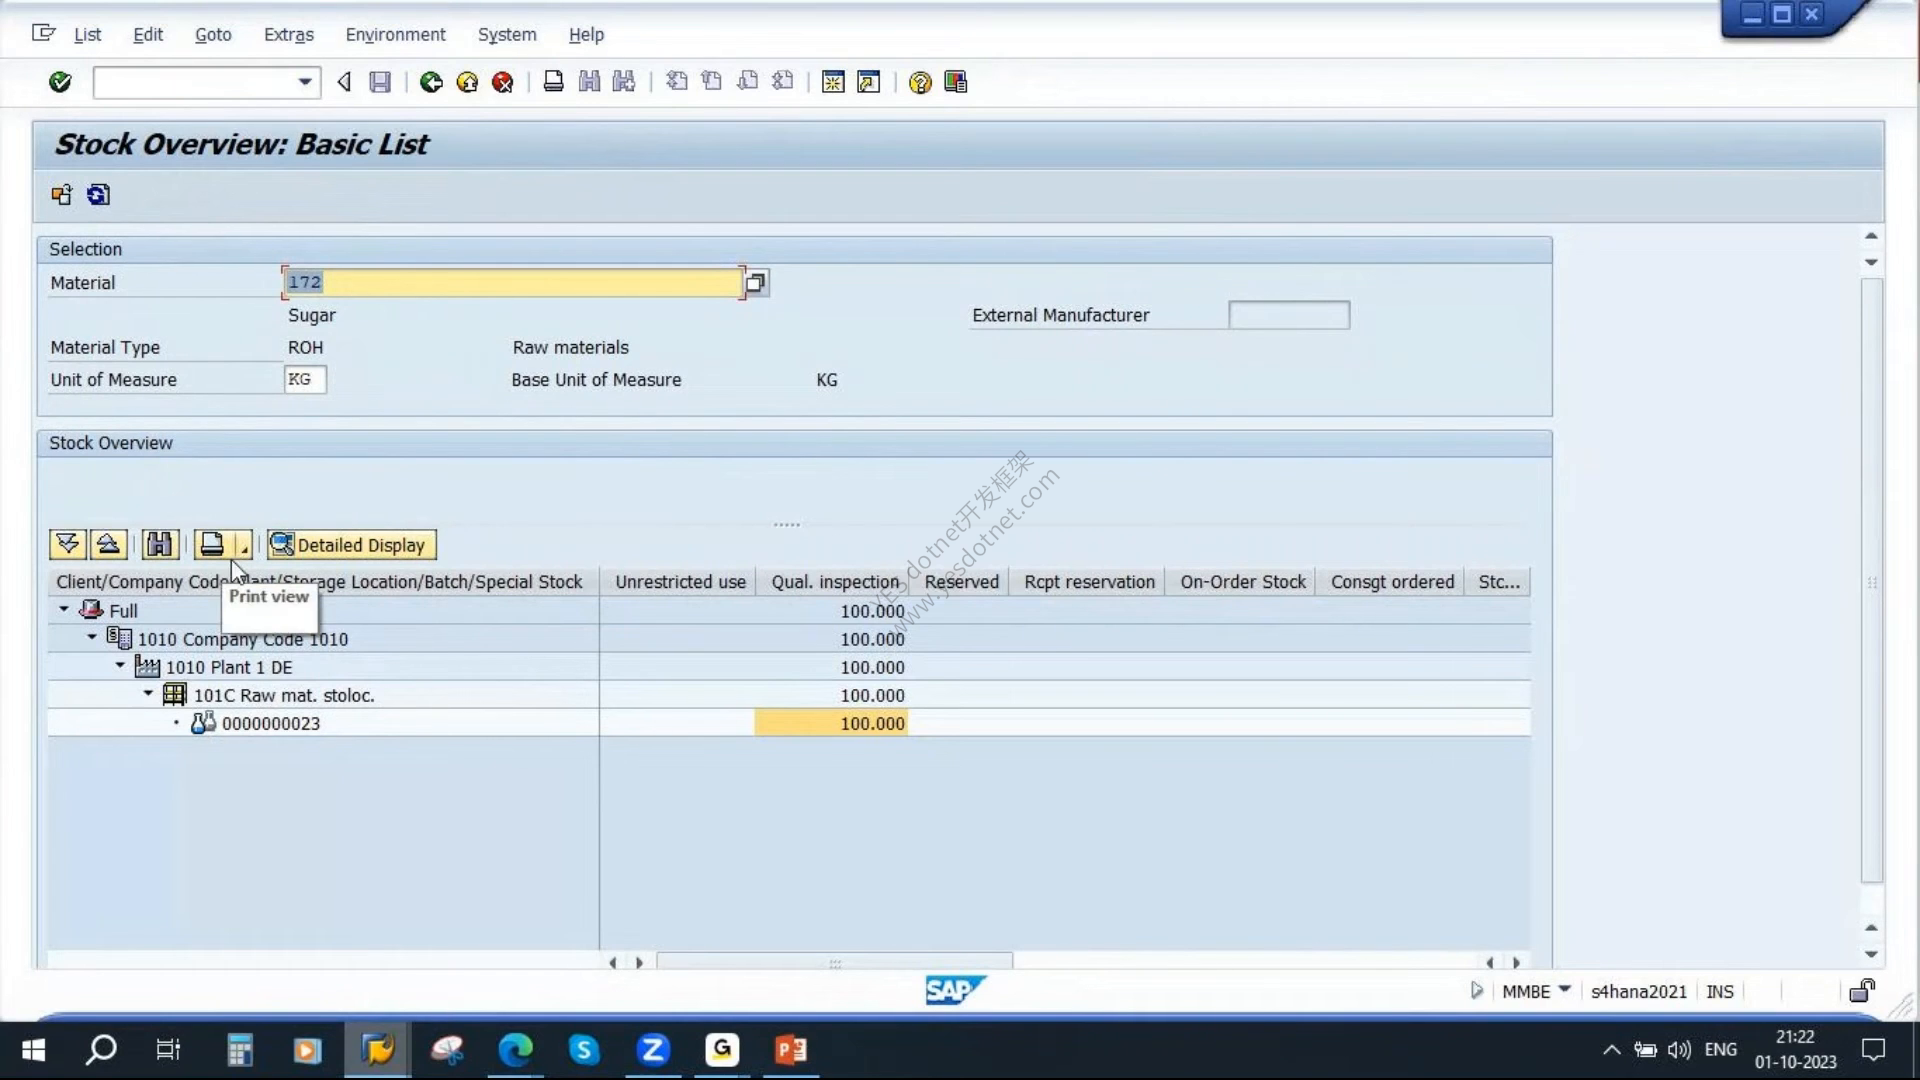This screenshot has height=1080, width=1920.
Task: Open the Print view dropdown arrow
Action: click(x=243, y=544)
